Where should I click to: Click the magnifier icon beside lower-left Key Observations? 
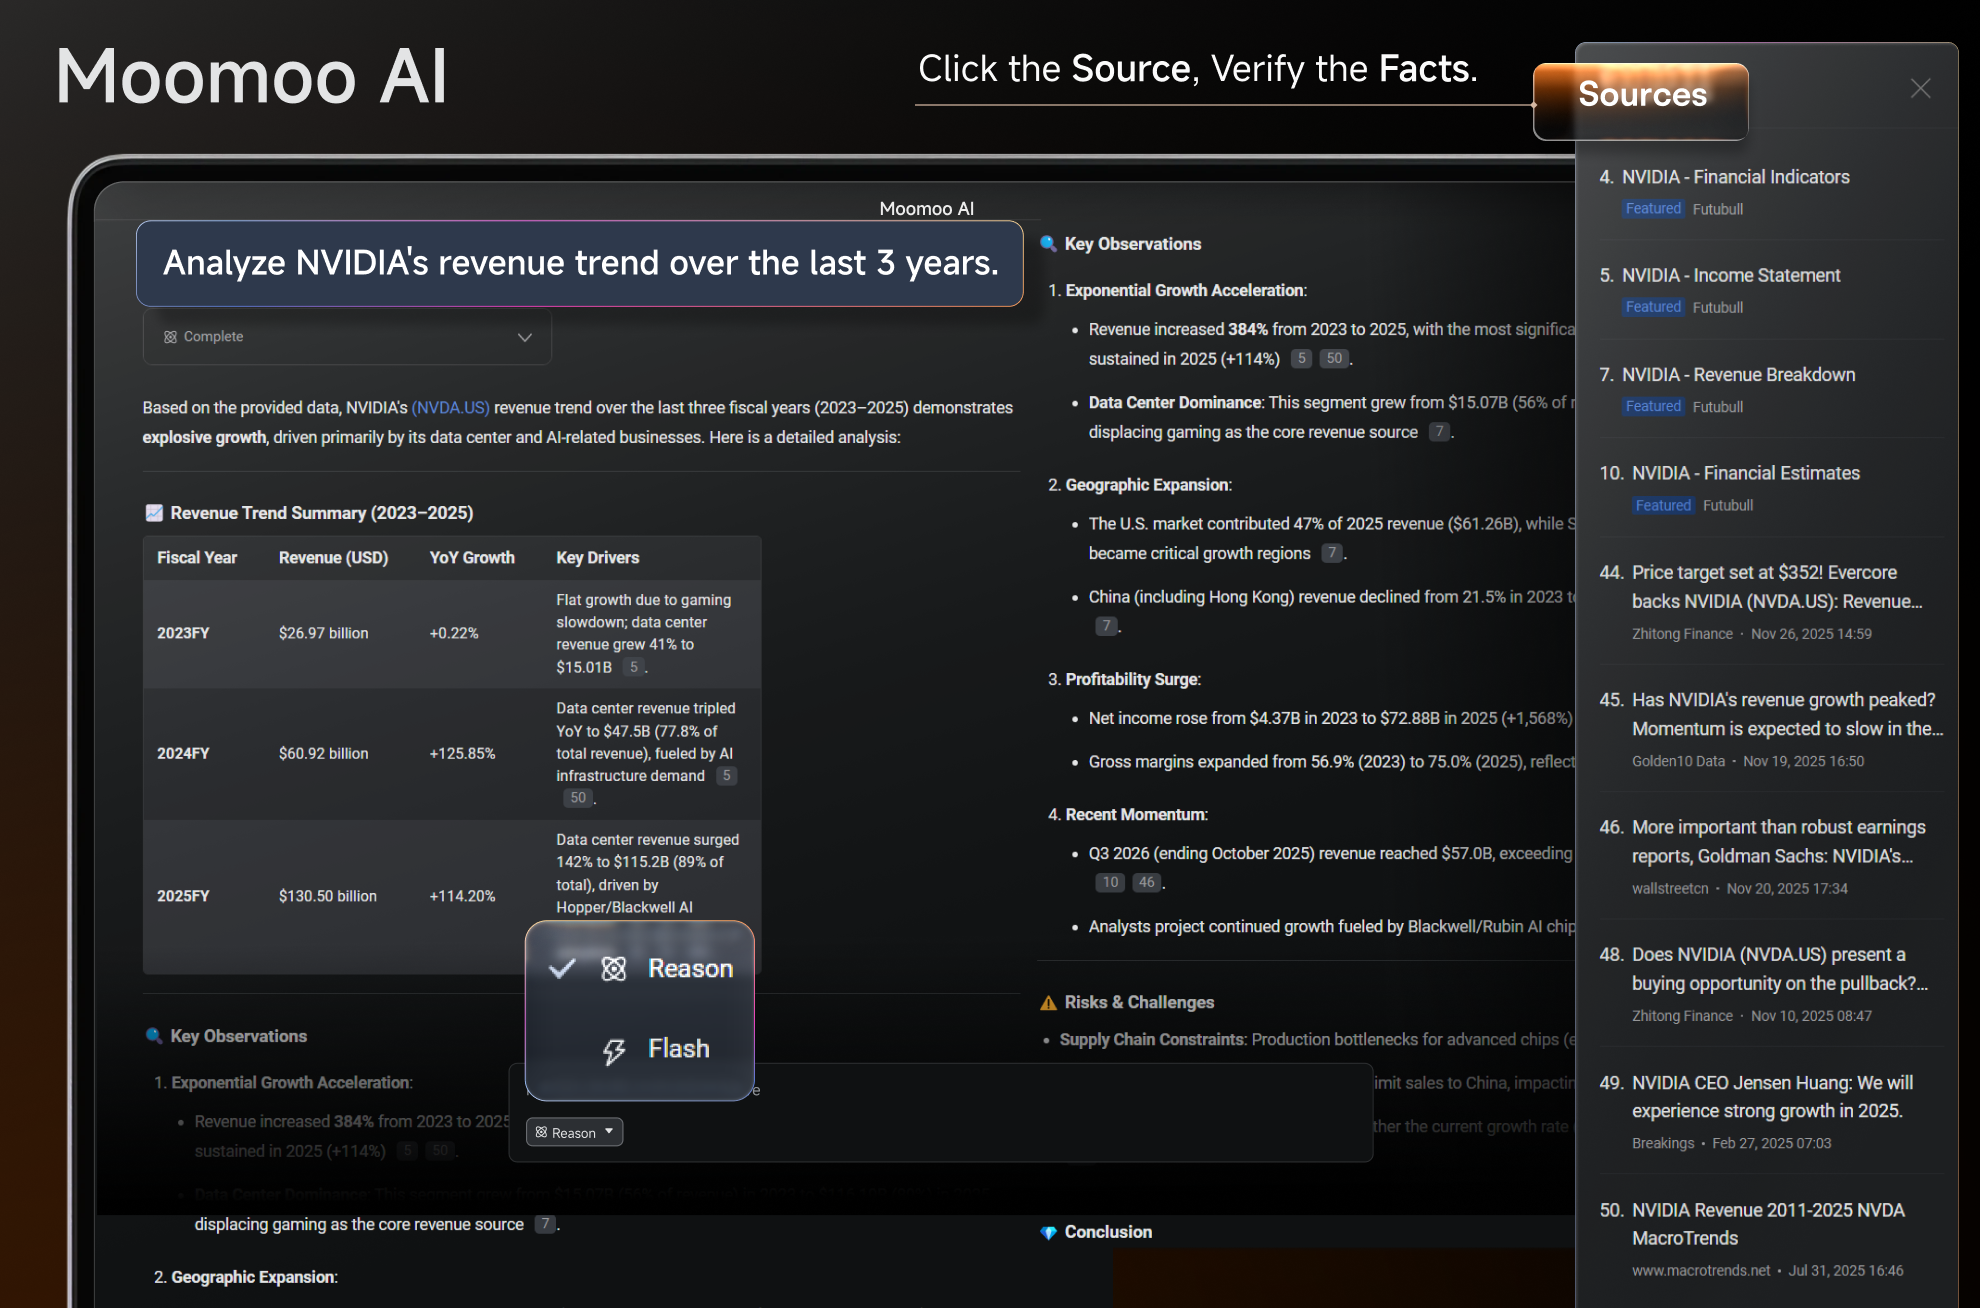(154, 1036)
